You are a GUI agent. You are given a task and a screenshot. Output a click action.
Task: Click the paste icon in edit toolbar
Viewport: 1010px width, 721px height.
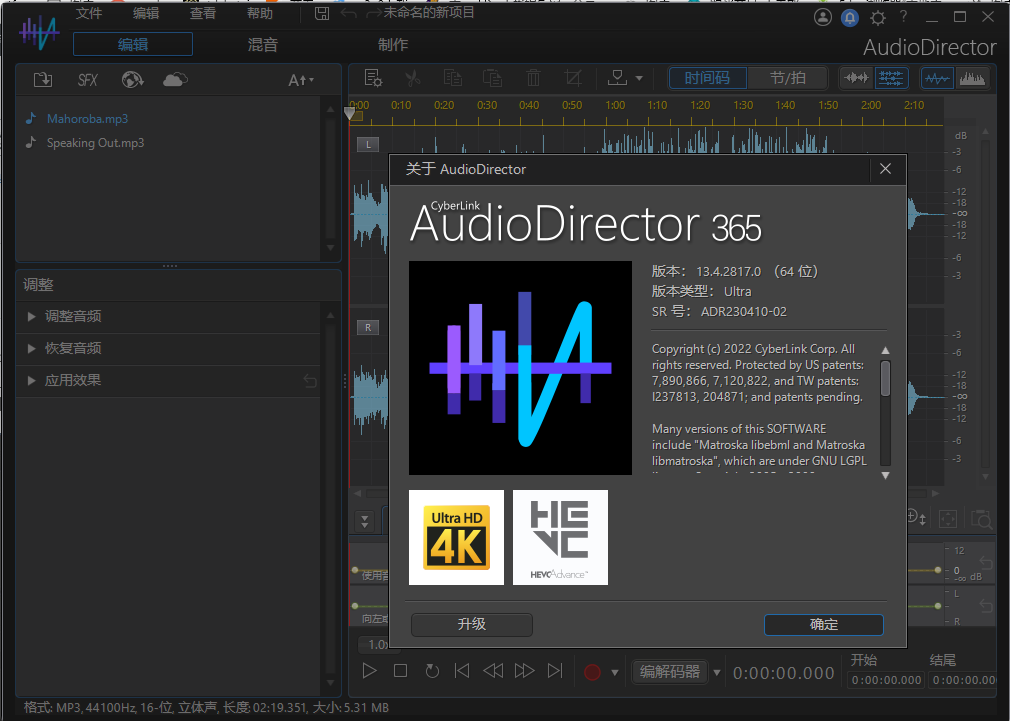click(x=493, y=79)
